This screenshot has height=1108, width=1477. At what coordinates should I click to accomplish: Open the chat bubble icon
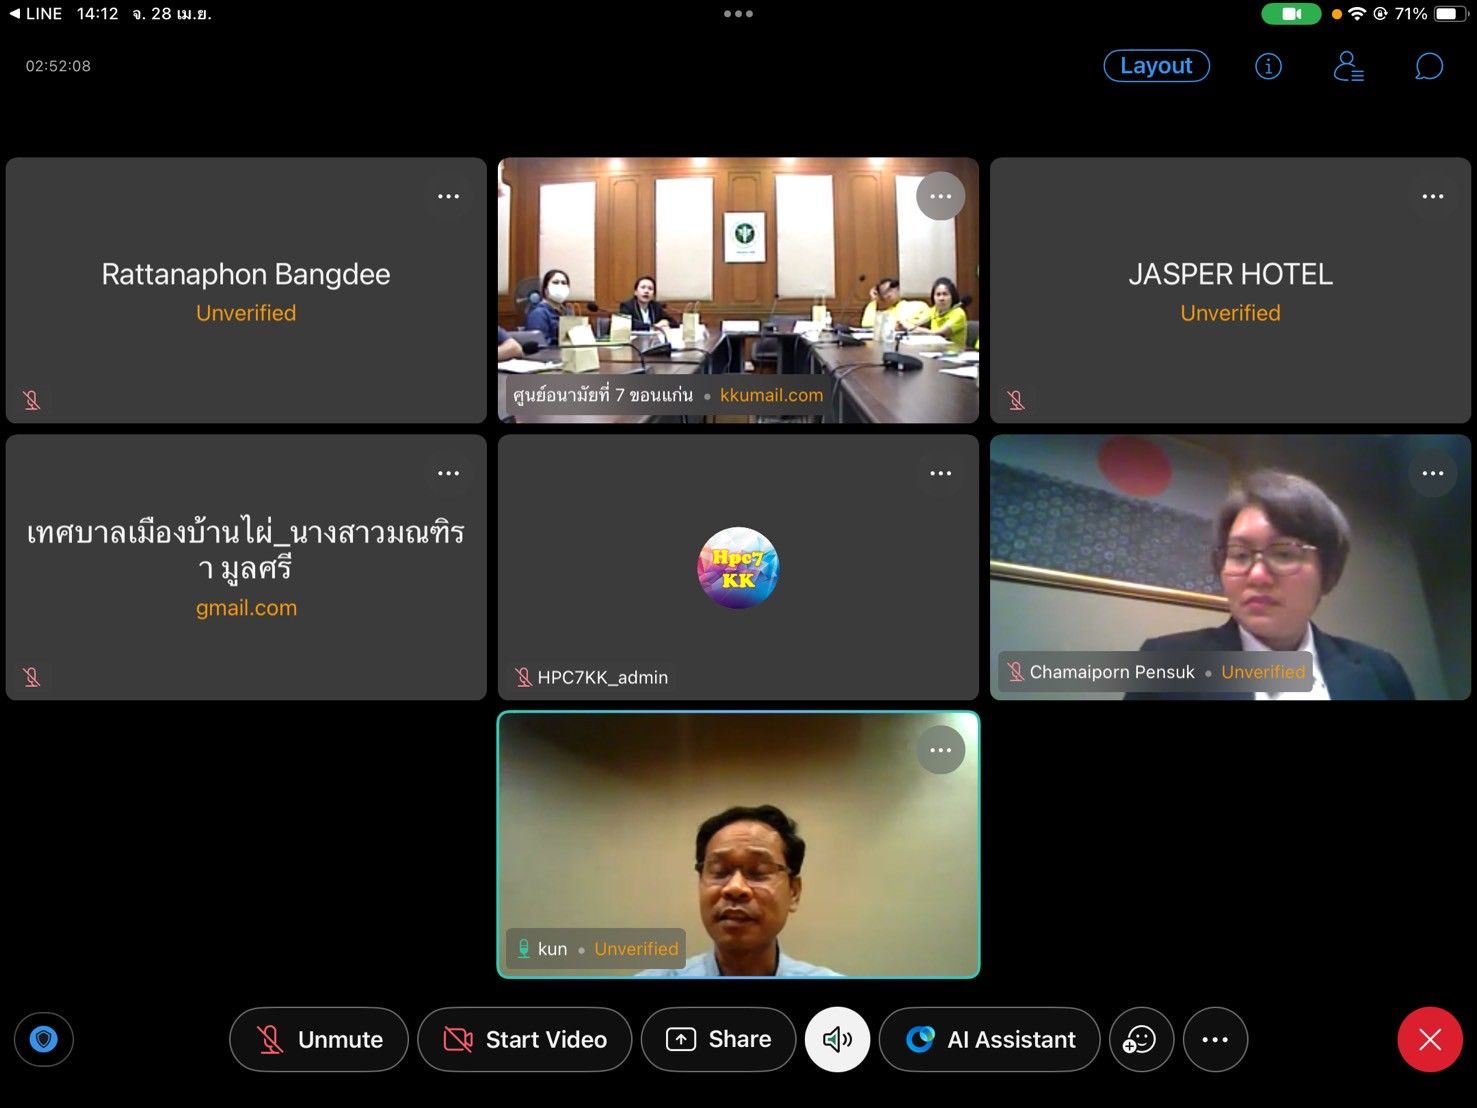(x=1429, y=66)
